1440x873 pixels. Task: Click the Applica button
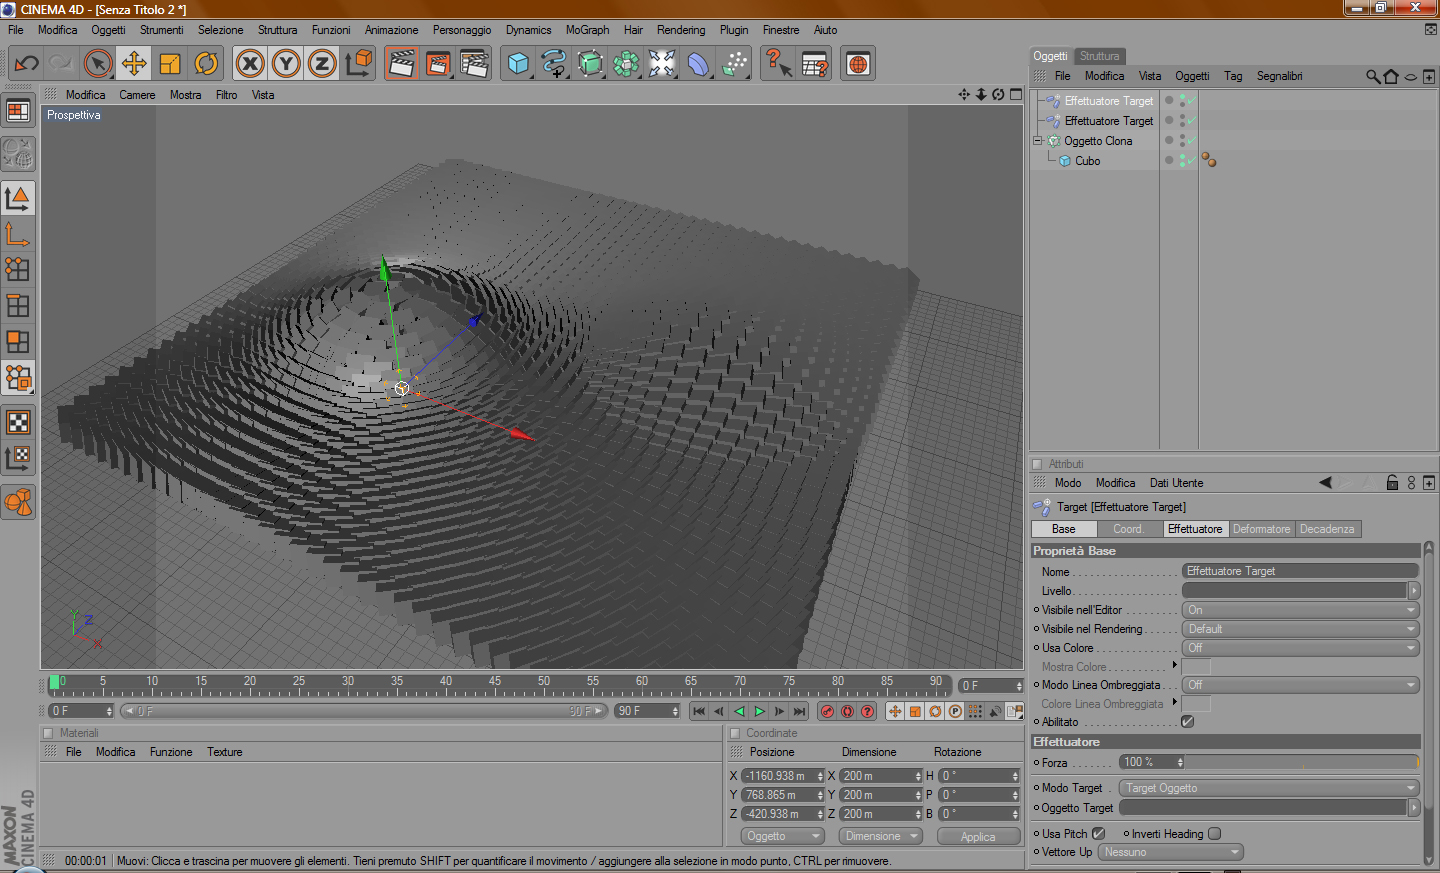[978, 837]
